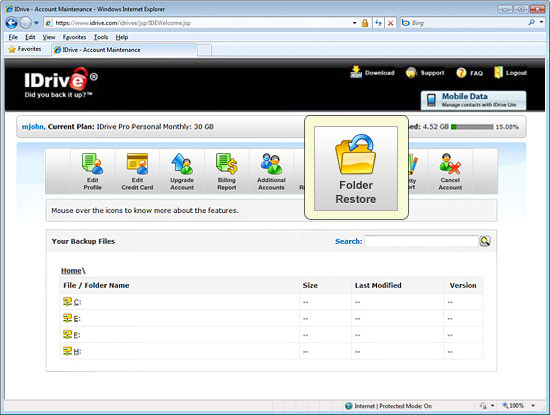Viewport: 550px width, 415px height.
Task: Open the Edit menu
Action: click(30, 37)
